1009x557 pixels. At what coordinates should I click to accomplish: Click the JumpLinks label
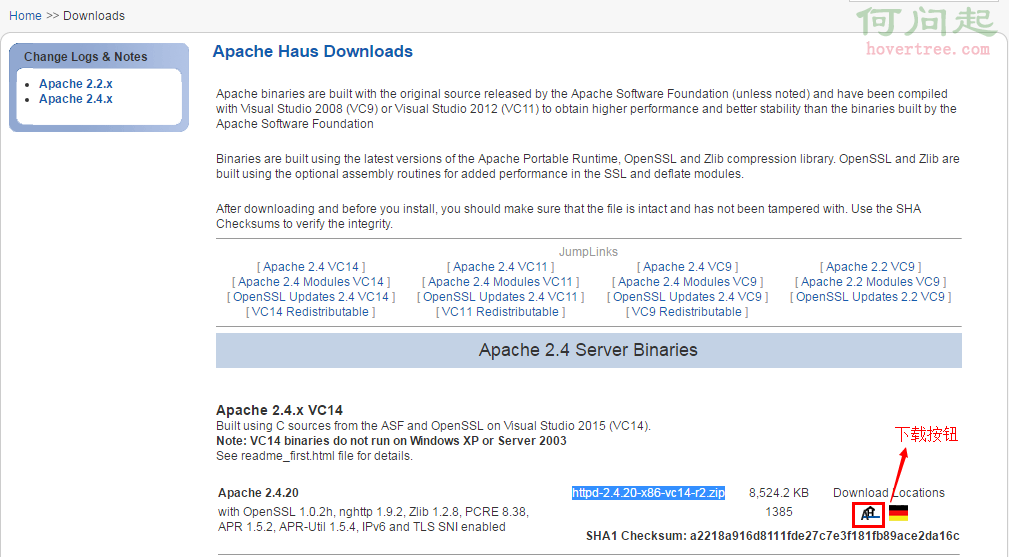coord(588,252)
